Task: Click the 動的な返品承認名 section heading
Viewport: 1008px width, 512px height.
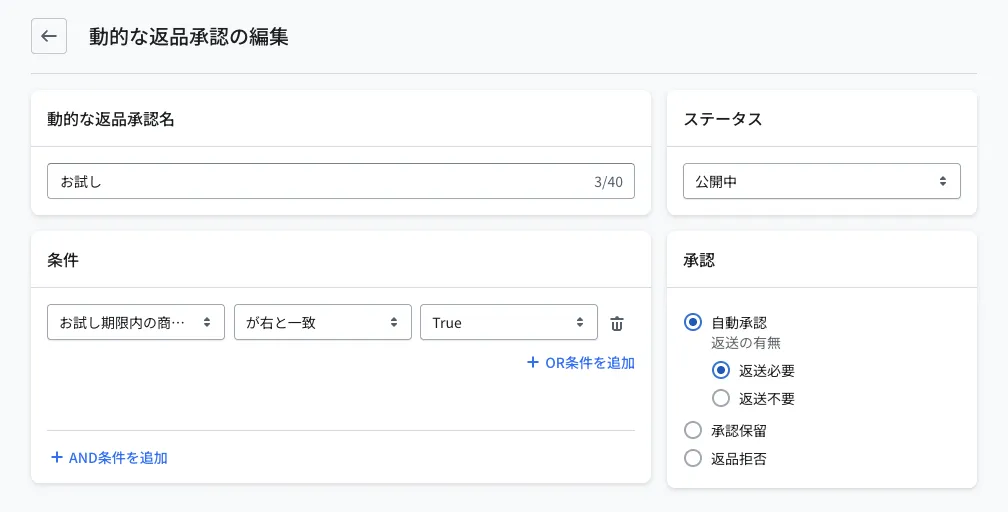Action: click(x=111, y=119)
